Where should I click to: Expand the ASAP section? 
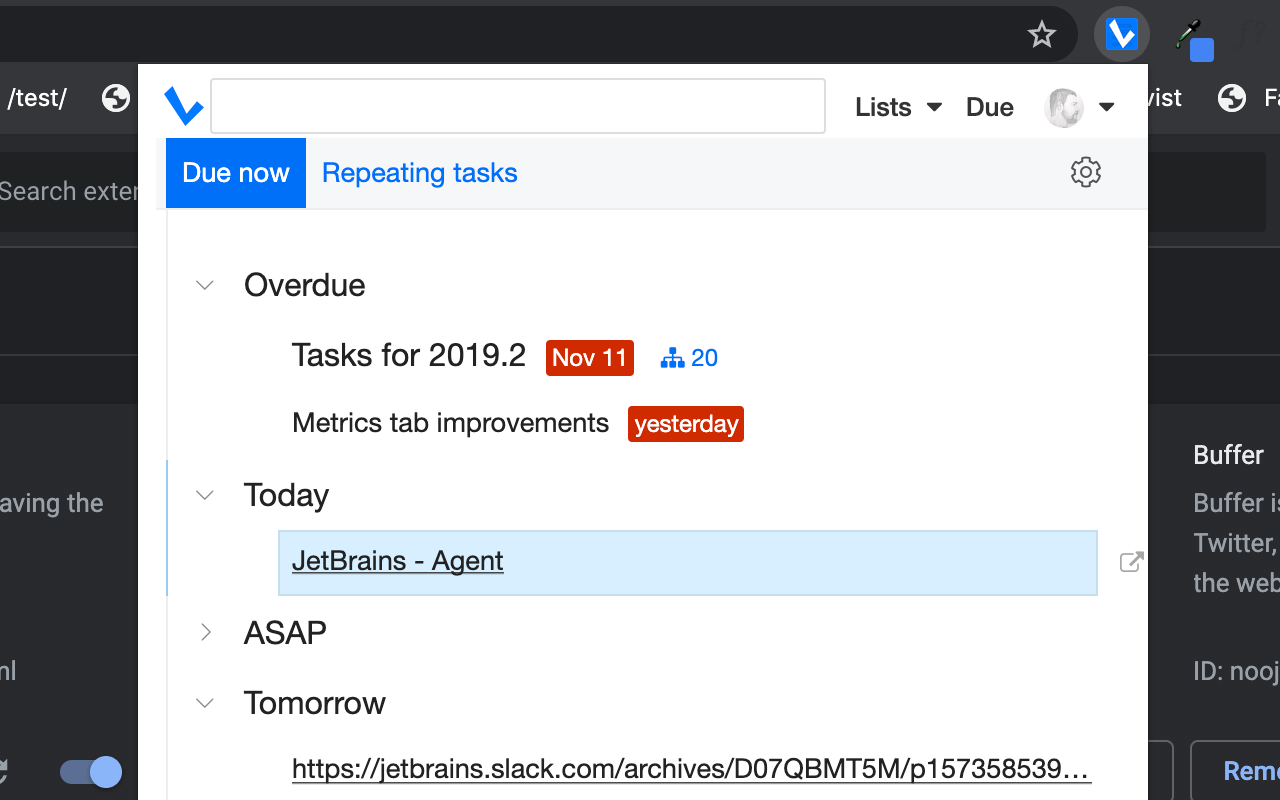205,632
